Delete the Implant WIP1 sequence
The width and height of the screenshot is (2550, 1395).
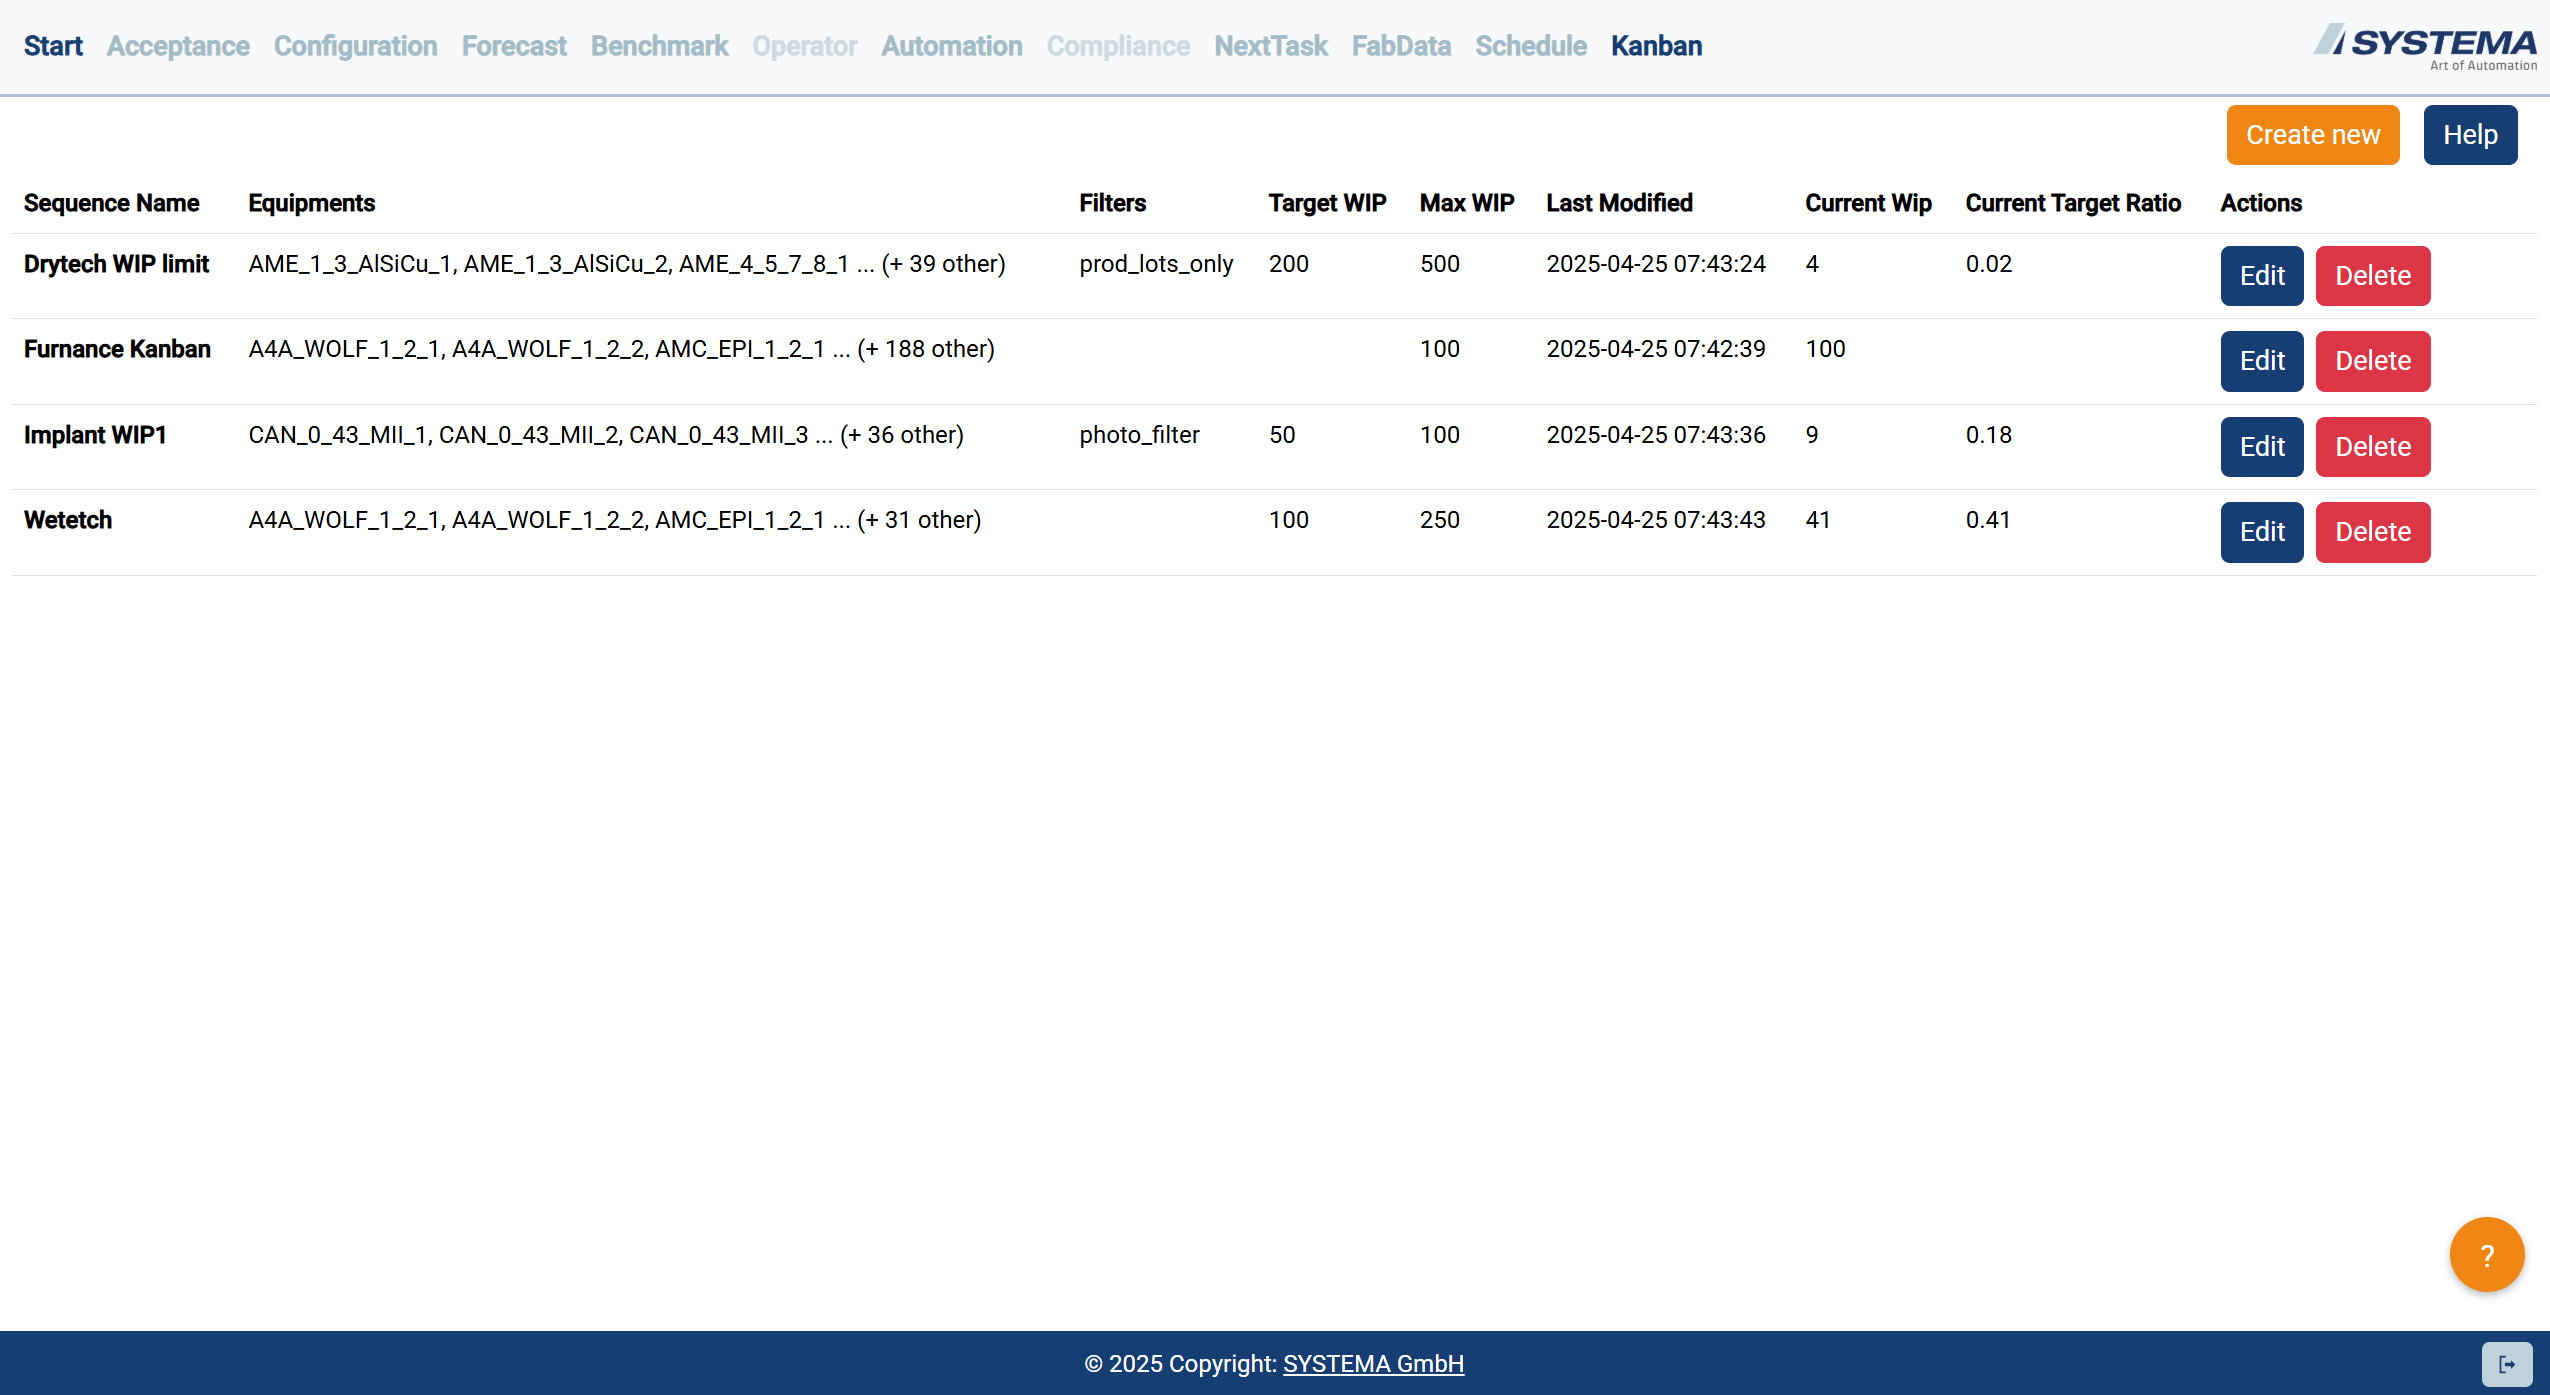pyautogui.click(x=2372, y=447)
